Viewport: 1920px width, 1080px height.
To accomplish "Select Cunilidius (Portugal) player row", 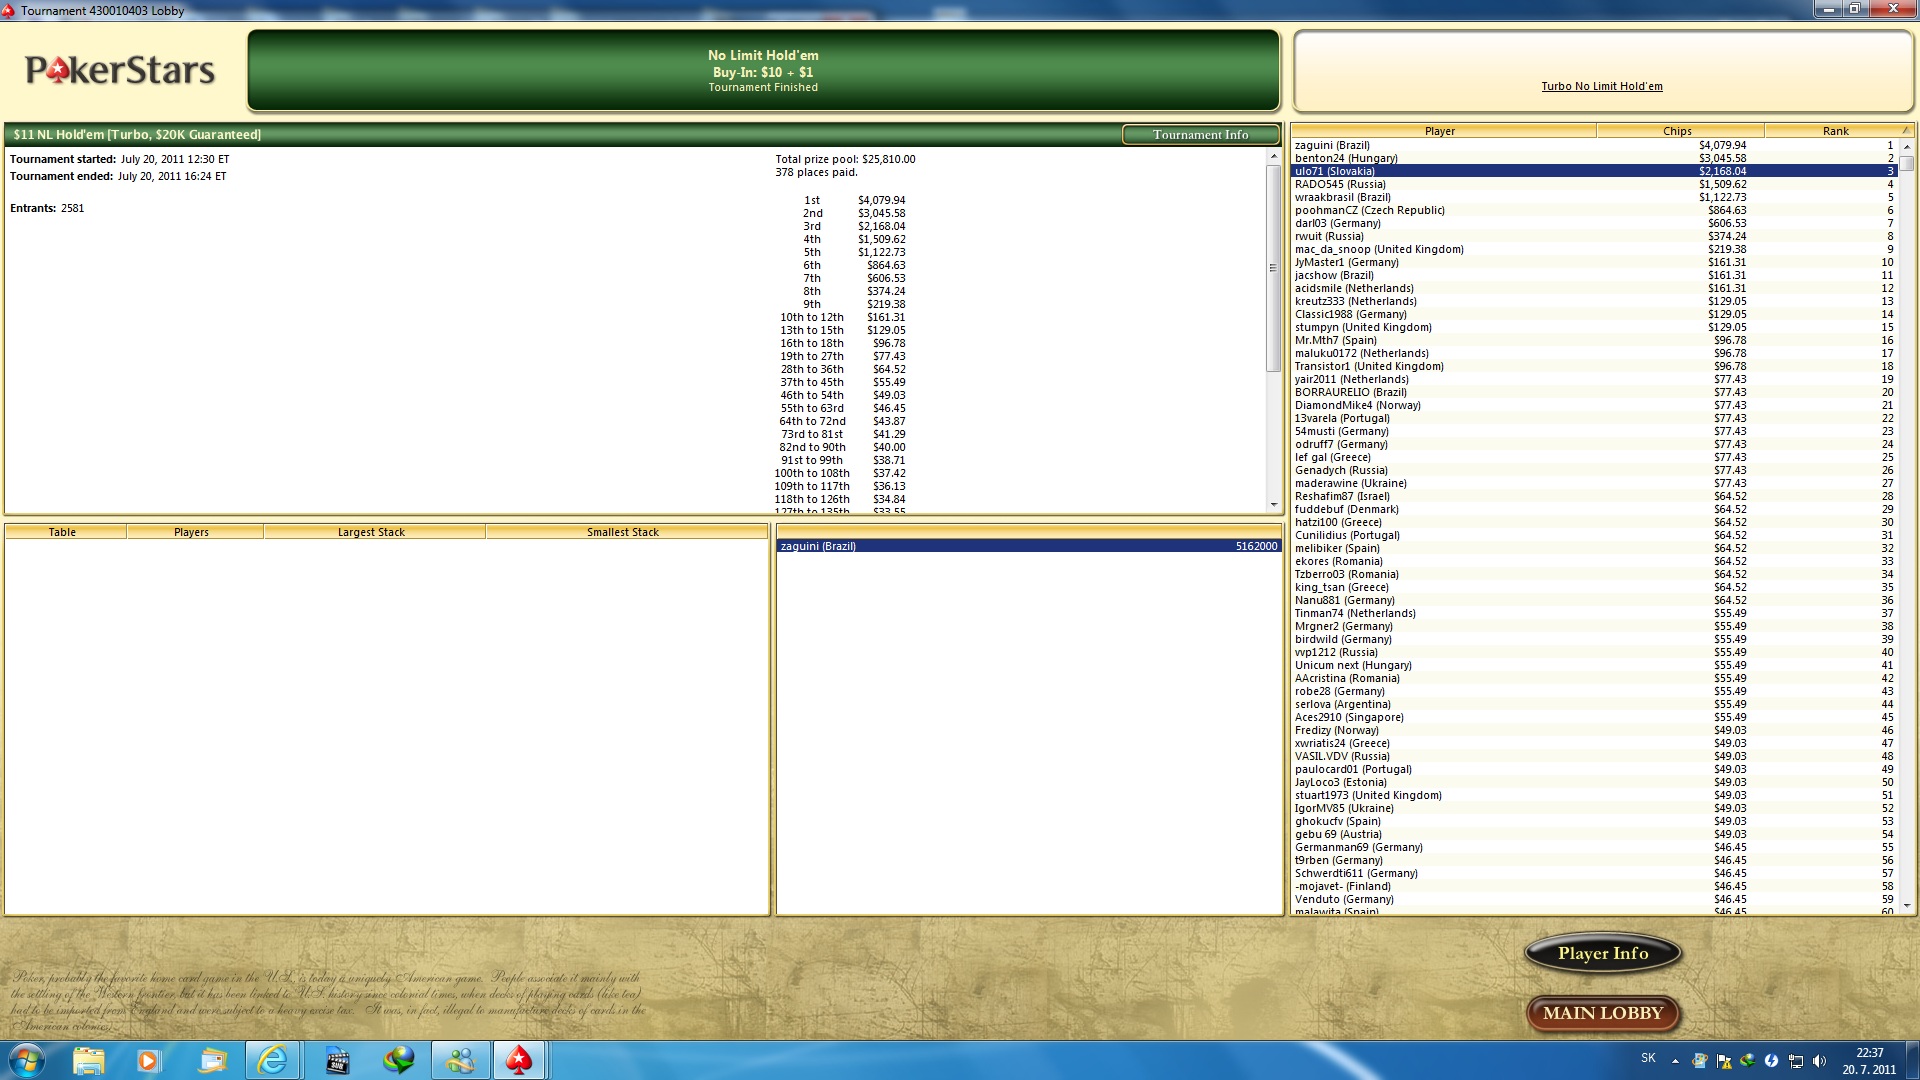I will (x=1594, y=535).
